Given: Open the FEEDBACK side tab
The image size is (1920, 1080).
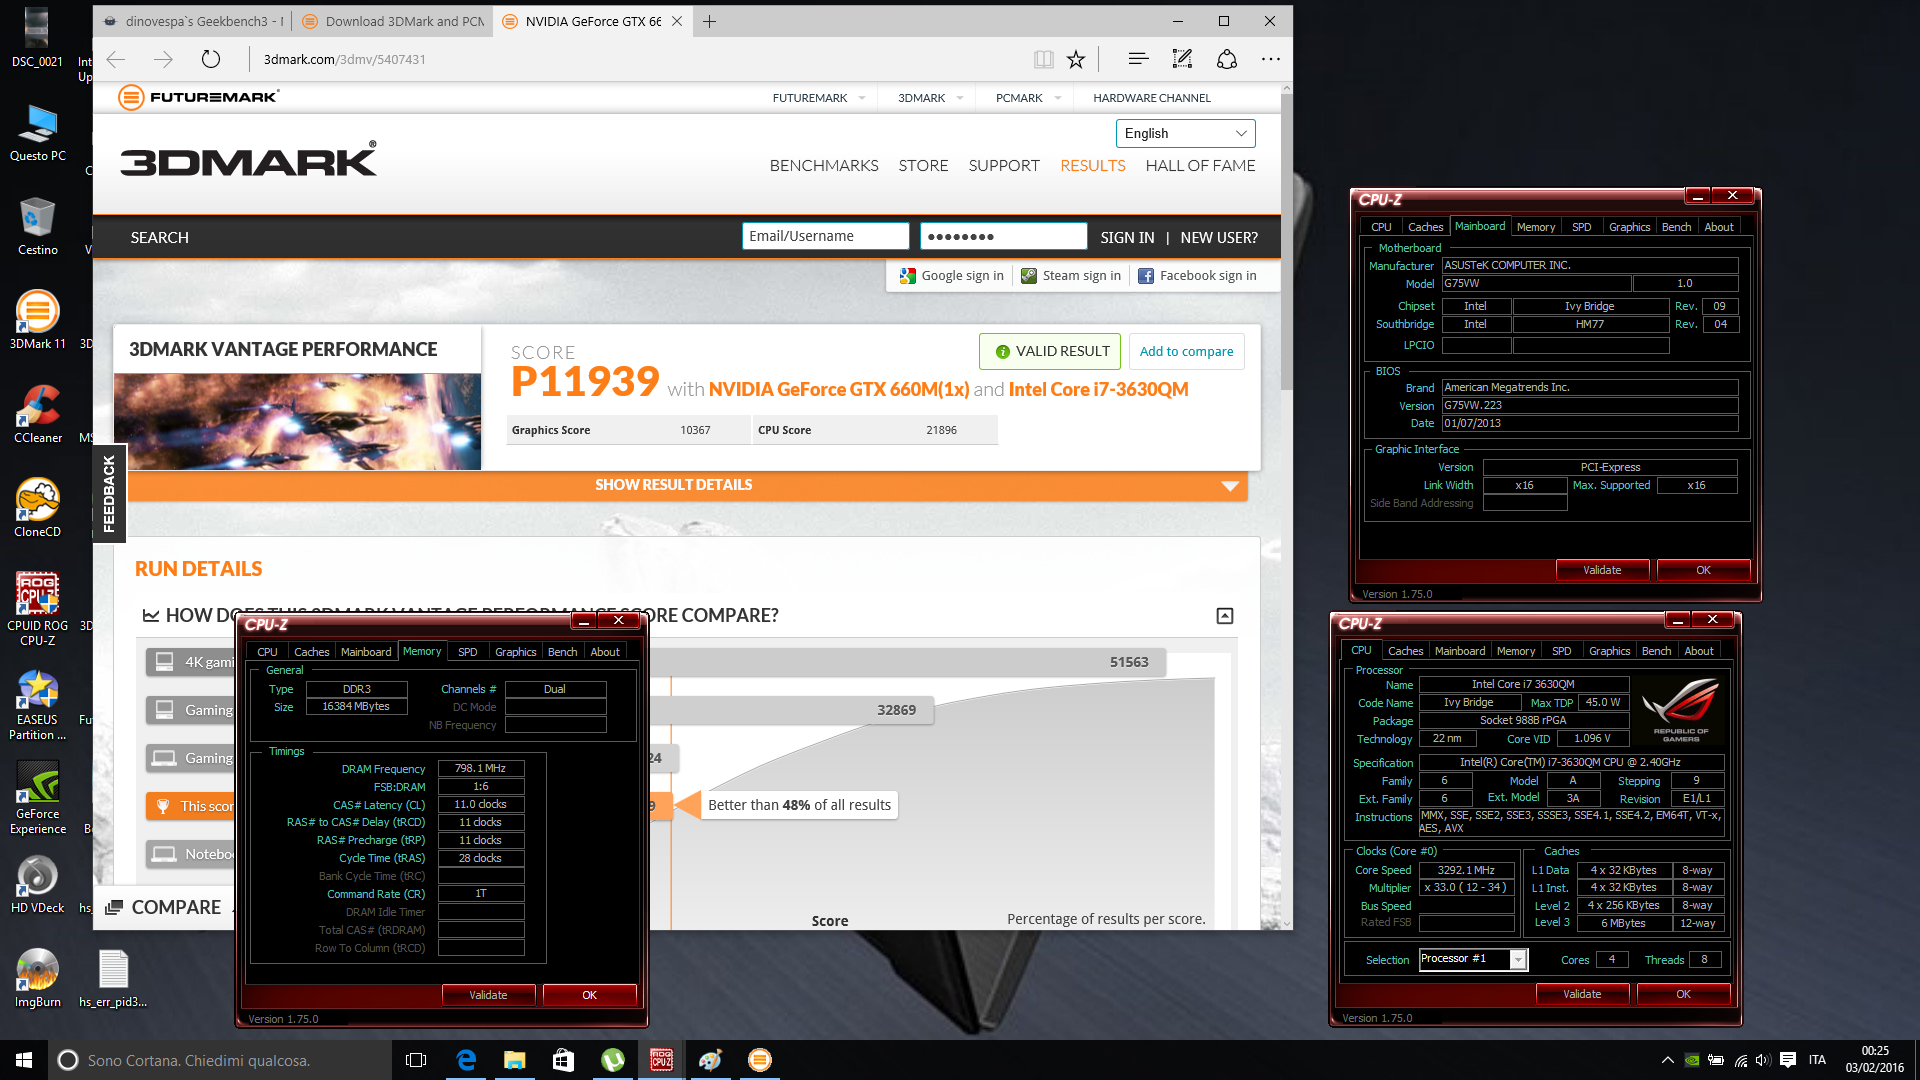Looking at the screenshot, I should (x=109, y=493).
